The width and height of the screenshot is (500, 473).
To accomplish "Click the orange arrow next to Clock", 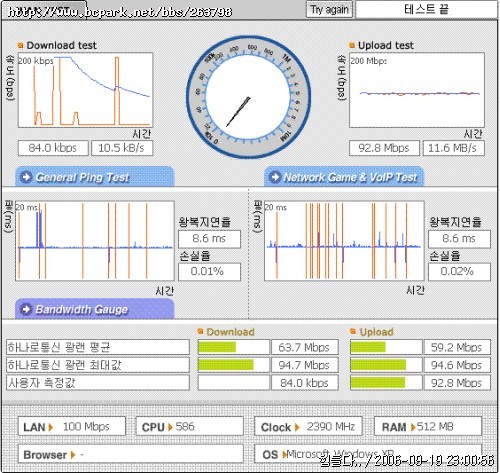I will coord(297,427).
